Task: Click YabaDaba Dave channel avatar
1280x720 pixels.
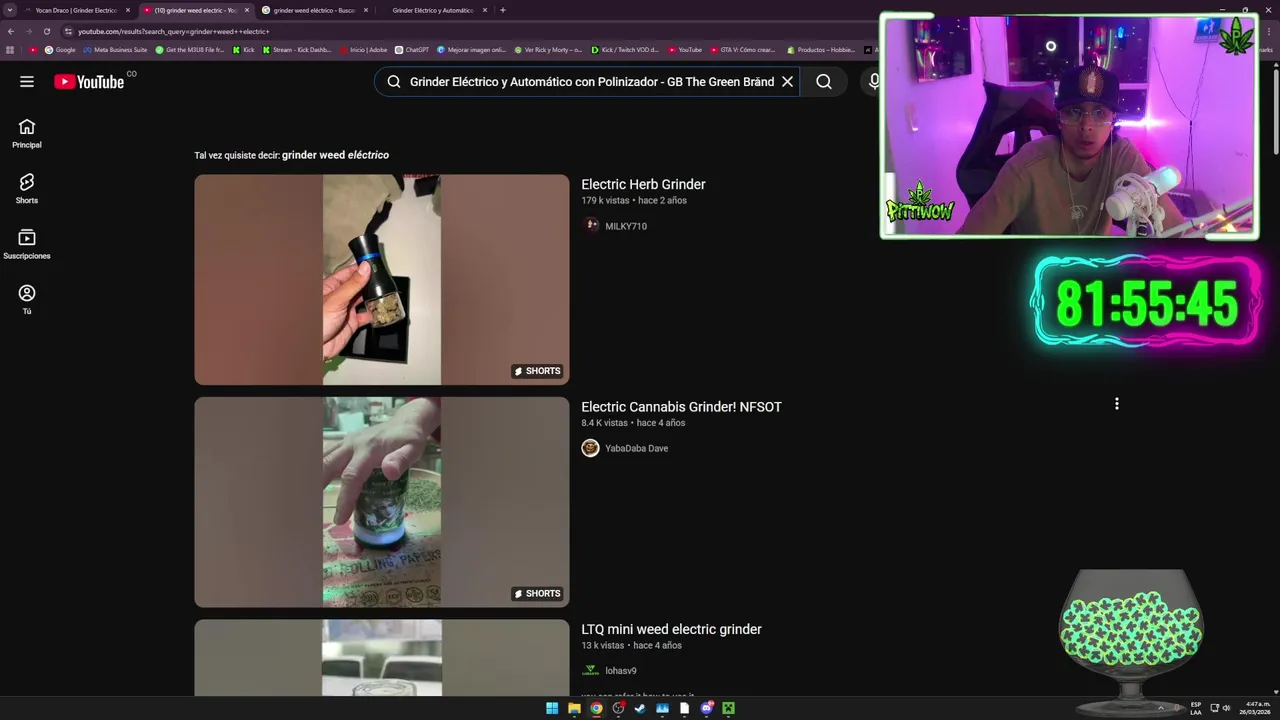Action: [x=591, y=448]
